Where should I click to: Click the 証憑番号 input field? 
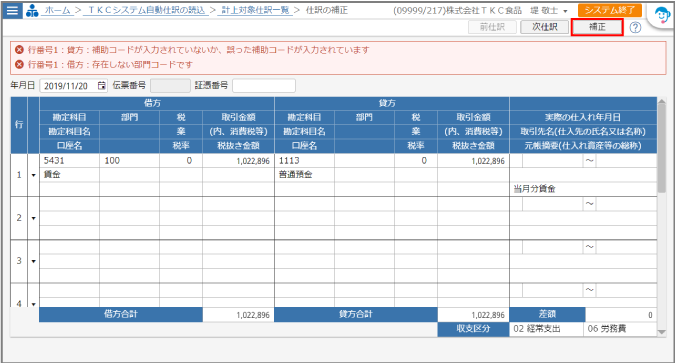[264, 86]
